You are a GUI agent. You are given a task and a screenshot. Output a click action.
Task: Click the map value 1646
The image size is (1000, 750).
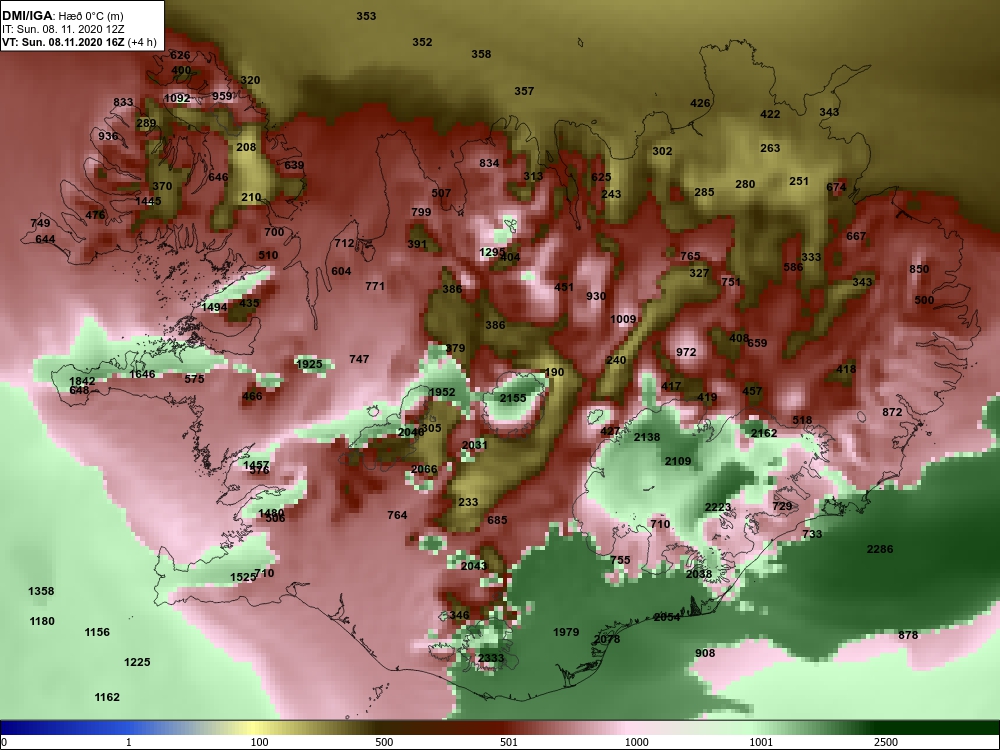(142, 374)
